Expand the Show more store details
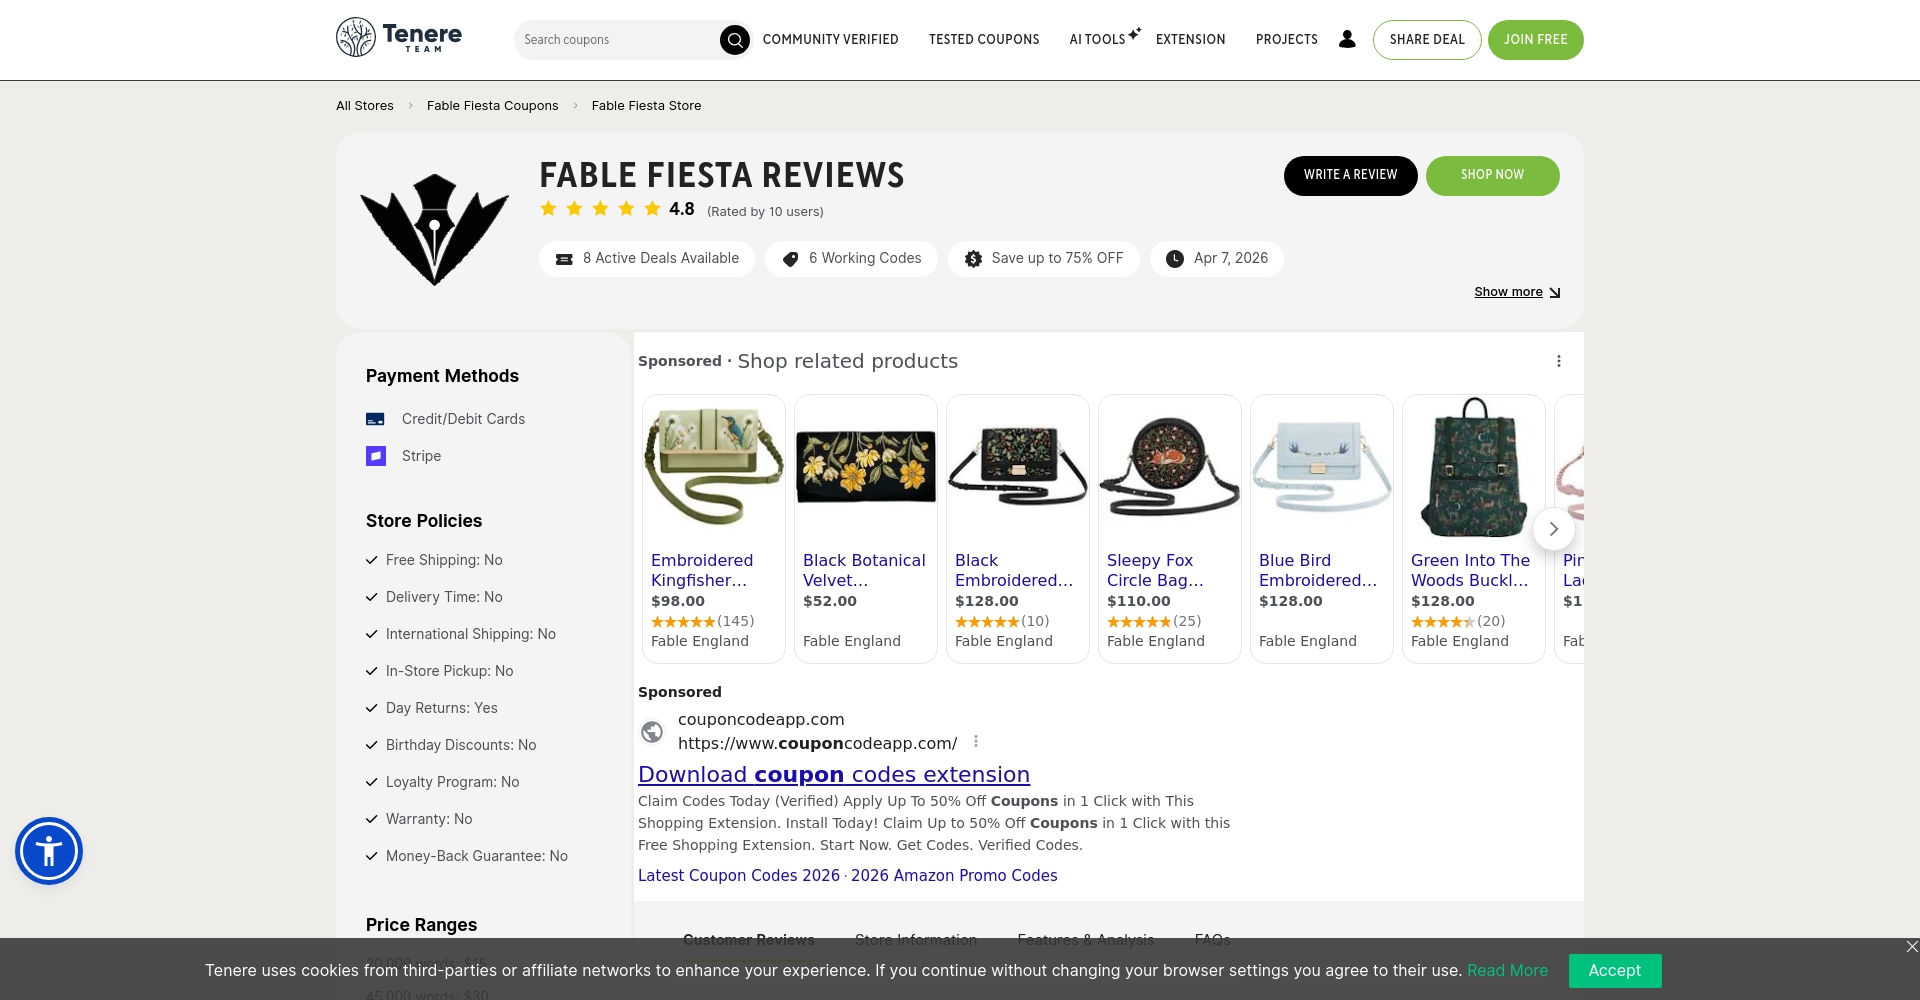The height and width of the screenshot is (1000, 1920). click(x=1516, y=291)
